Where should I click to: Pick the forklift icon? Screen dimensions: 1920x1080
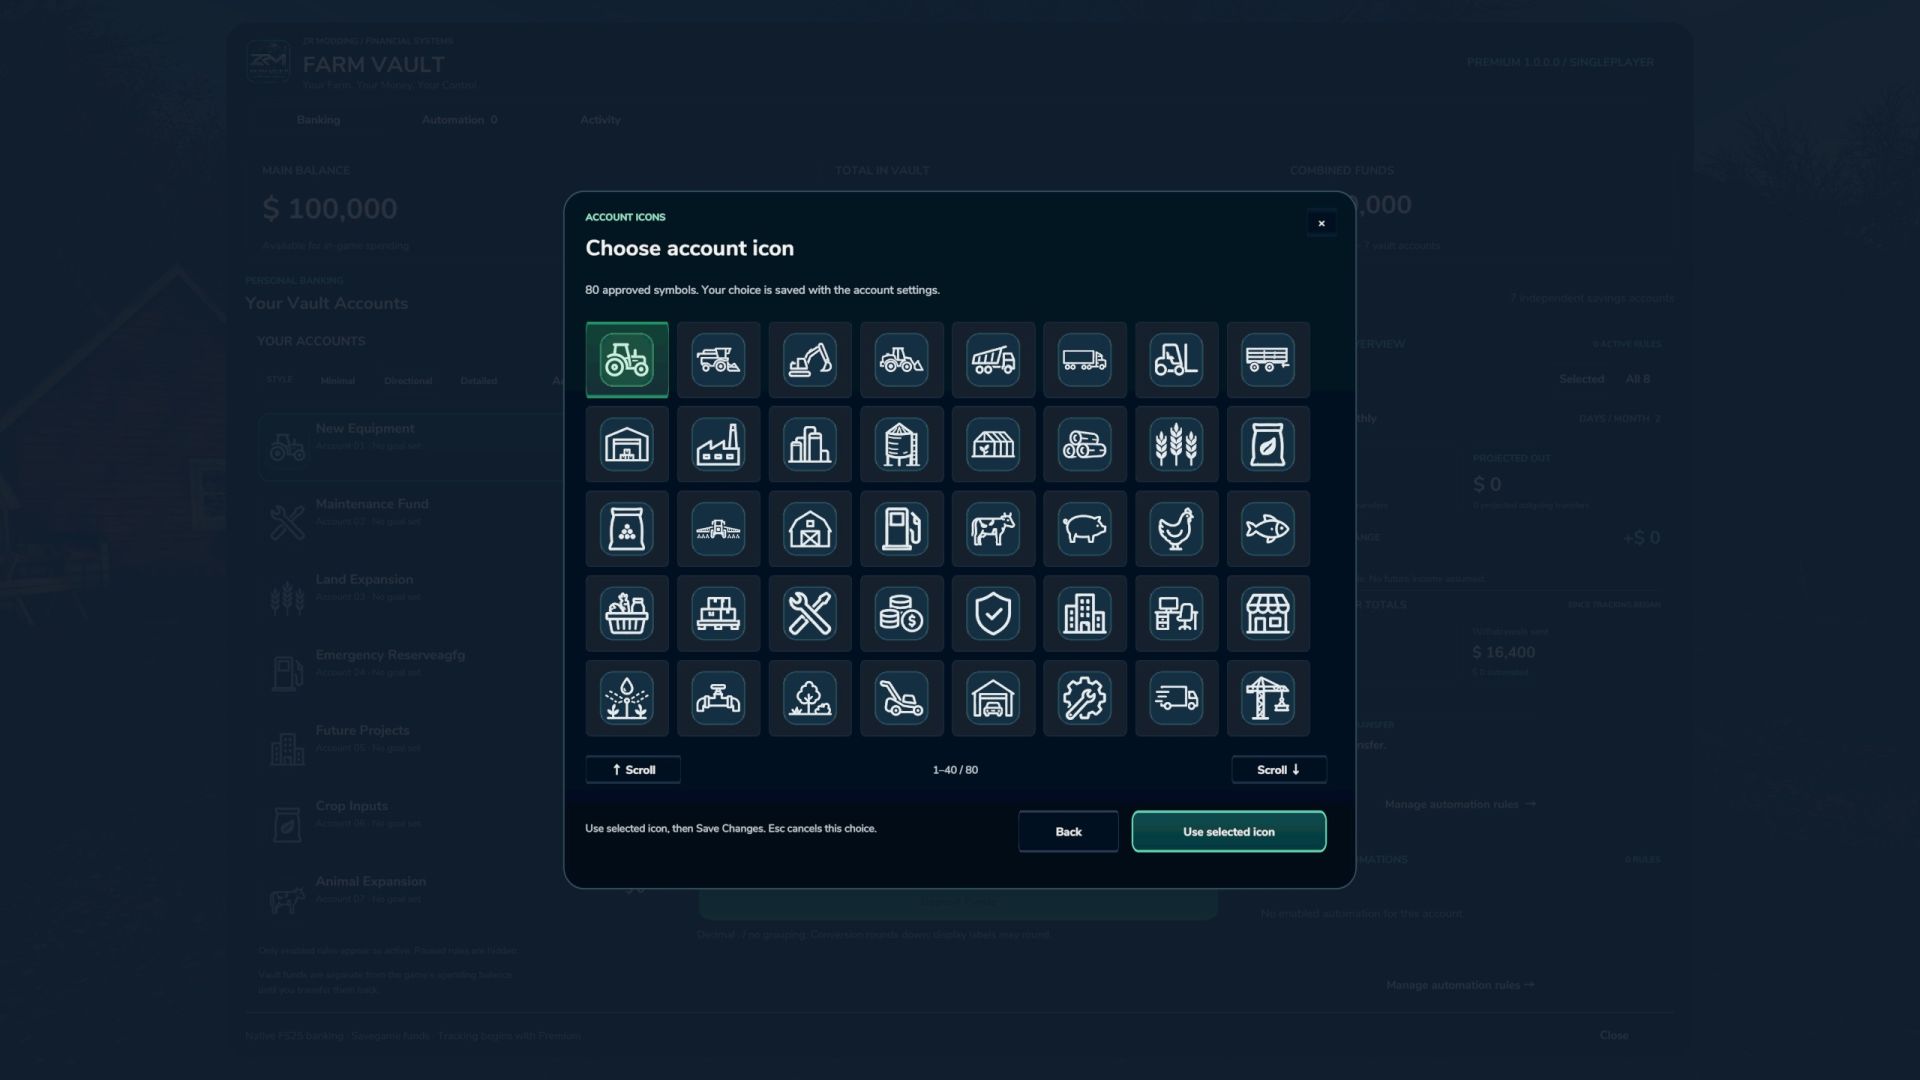click(x=1176, y=360)
